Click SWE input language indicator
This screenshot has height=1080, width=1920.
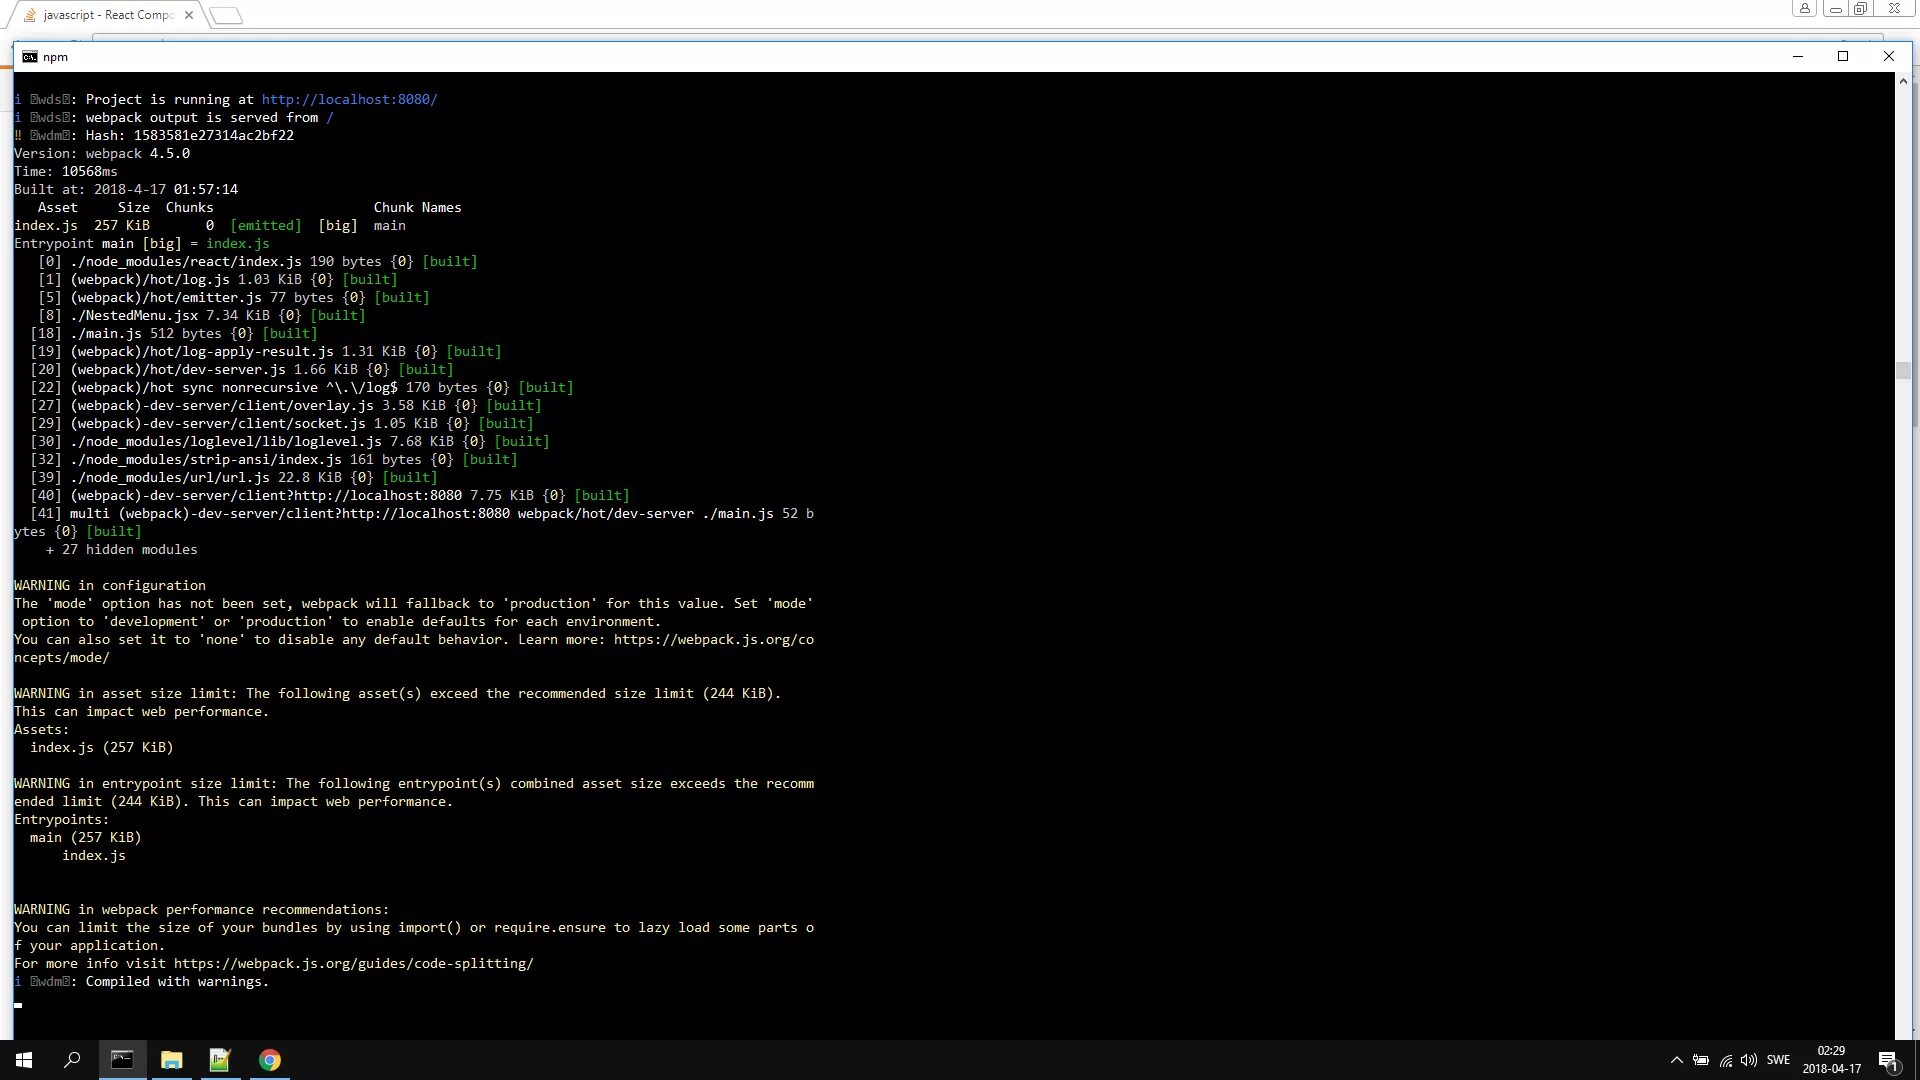(1778, 1060)
